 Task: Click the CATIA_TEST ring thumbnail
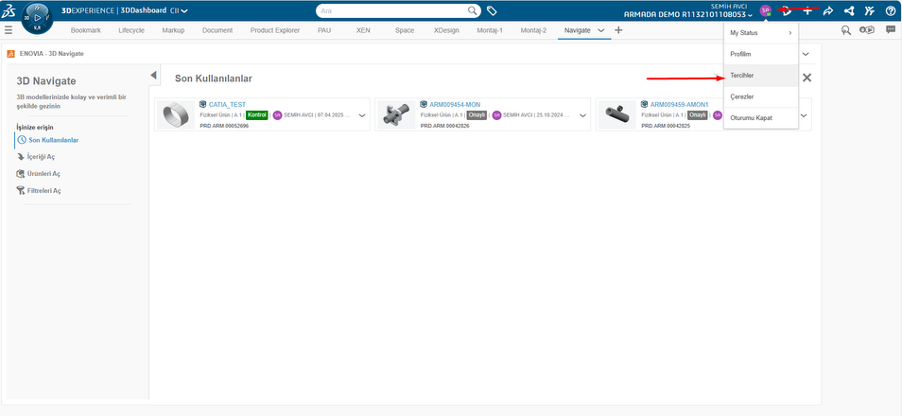coord(175,115)
